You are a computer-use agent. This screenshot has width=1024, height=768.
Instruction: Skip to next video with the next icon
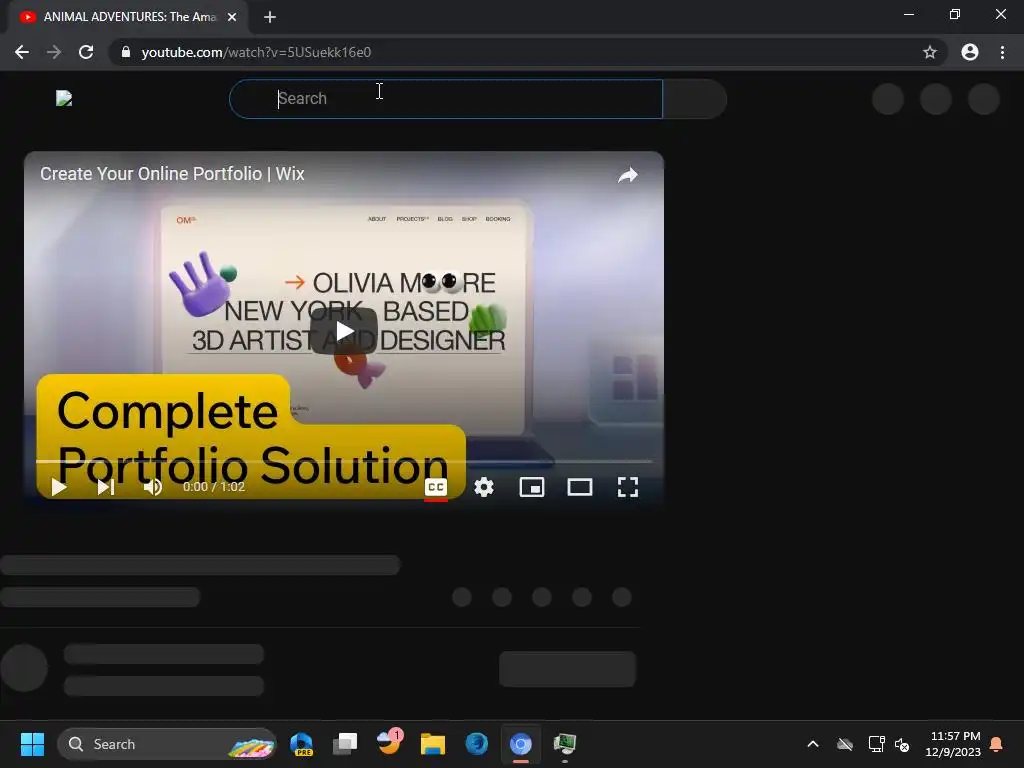[106, 487]
